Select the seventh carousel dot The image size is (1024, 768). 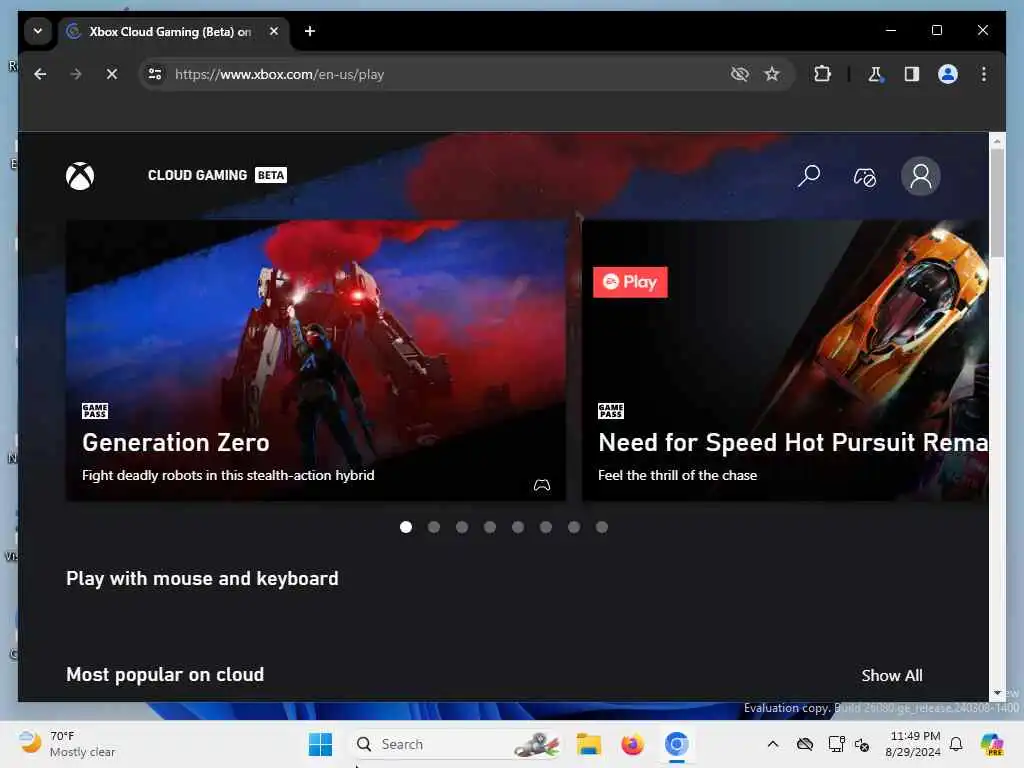tap(574, 527)
